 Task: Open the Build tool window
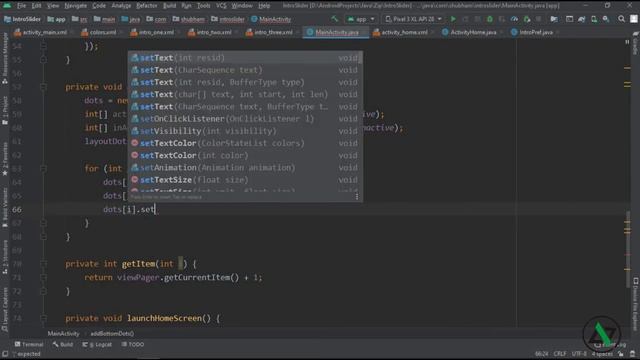tap(63, 344)
